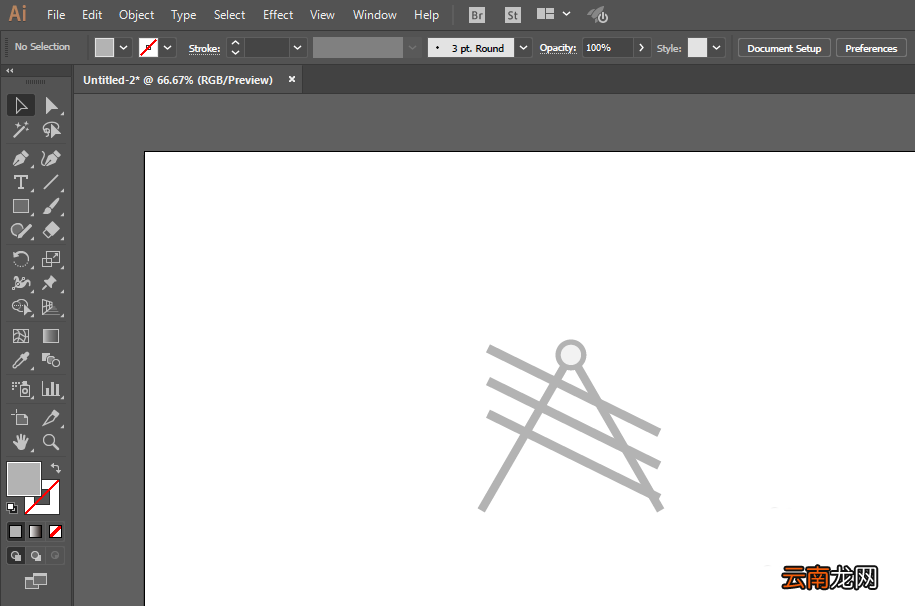Screen dimensions: 915x606
Task: Switch to Color fill mode button
Action: 16,531
